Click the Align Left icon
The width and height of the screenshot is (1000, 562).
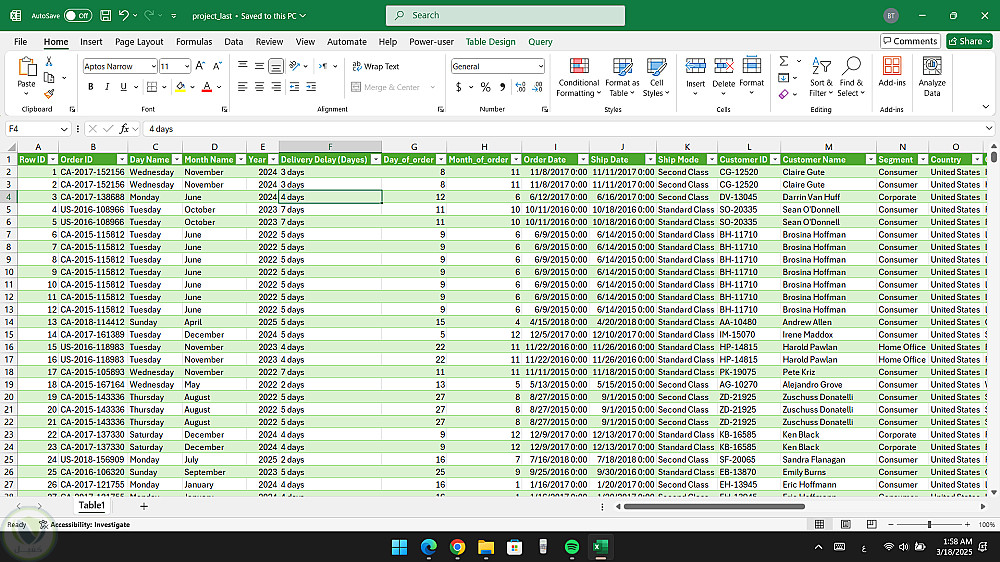point(242,87)
